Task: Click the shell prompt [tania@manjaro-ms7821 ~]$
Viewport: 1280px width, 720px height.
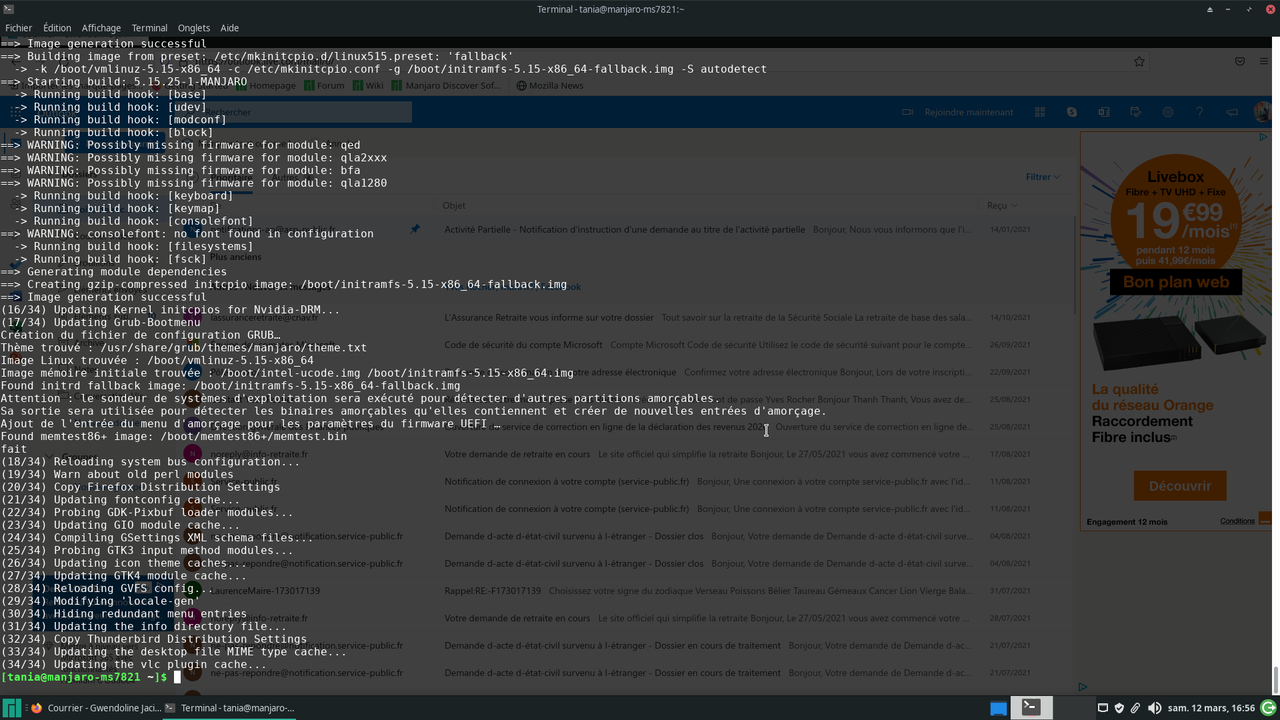Action: 84,677
